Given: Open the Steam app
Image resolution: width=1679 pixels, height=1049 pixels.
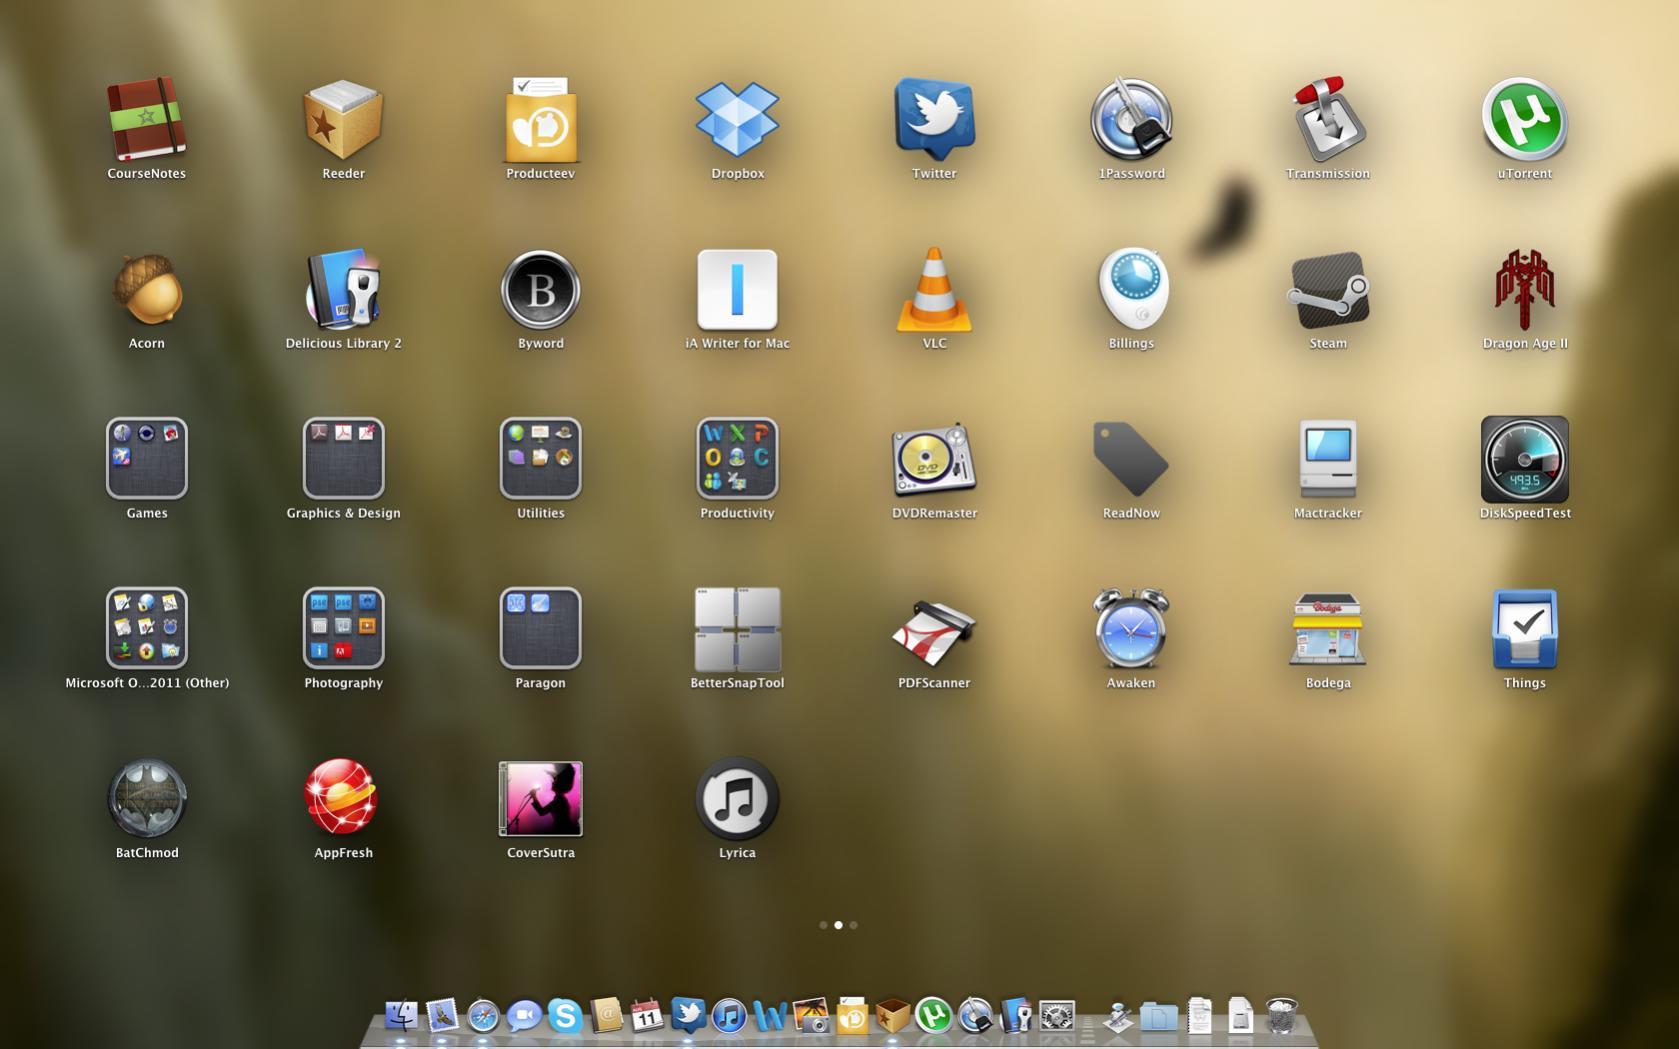Looking at the screenshot, I should click(1328, 289).
